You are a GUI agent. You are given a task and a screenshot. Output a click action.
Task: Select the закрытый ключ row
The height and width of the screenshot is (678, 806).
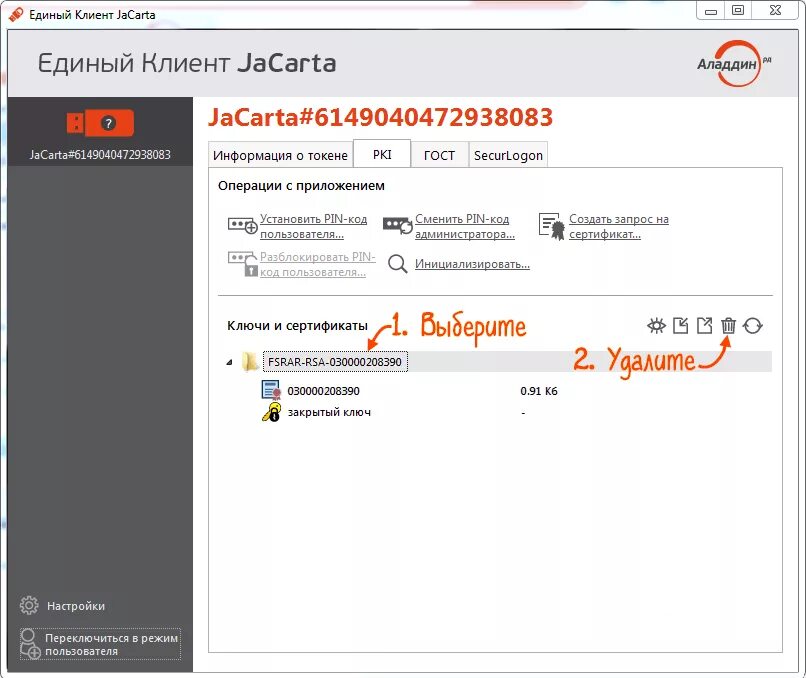(329, 412)
